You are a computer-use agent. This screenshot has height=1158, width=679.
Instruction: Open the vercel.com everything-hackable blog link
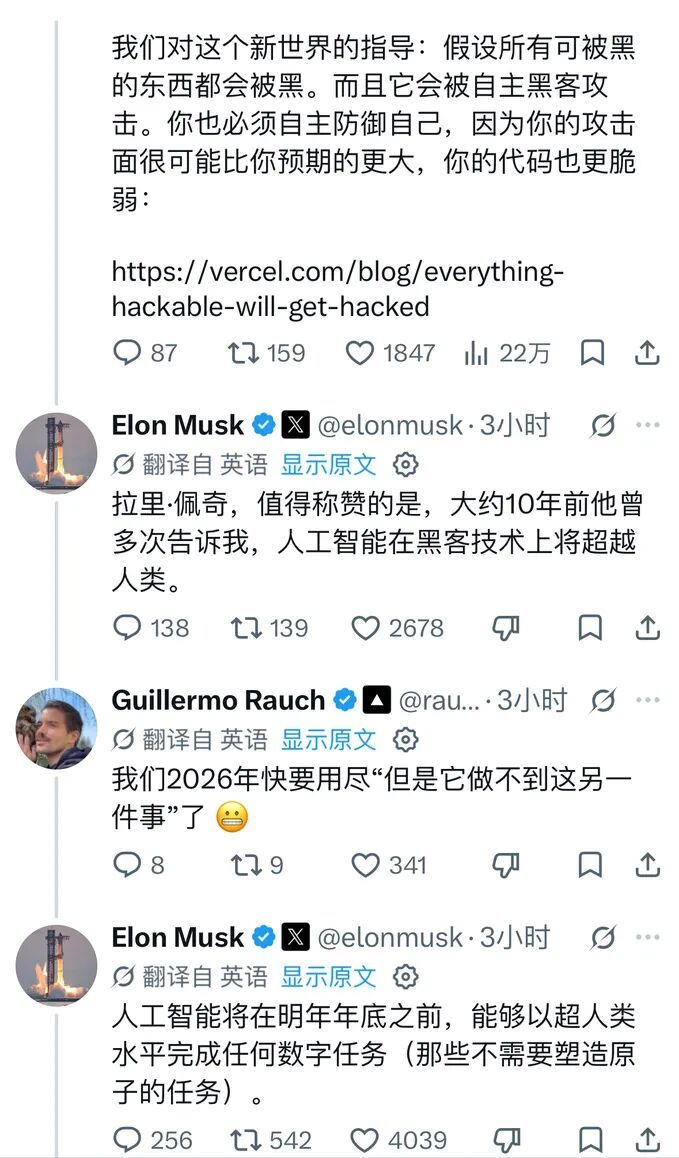(x=338, y=288)
